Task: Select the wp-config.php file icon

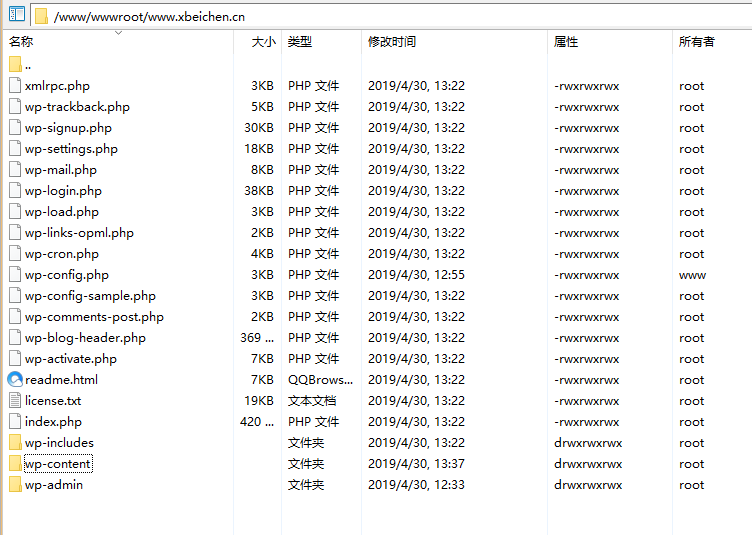Action: point(15,275)
